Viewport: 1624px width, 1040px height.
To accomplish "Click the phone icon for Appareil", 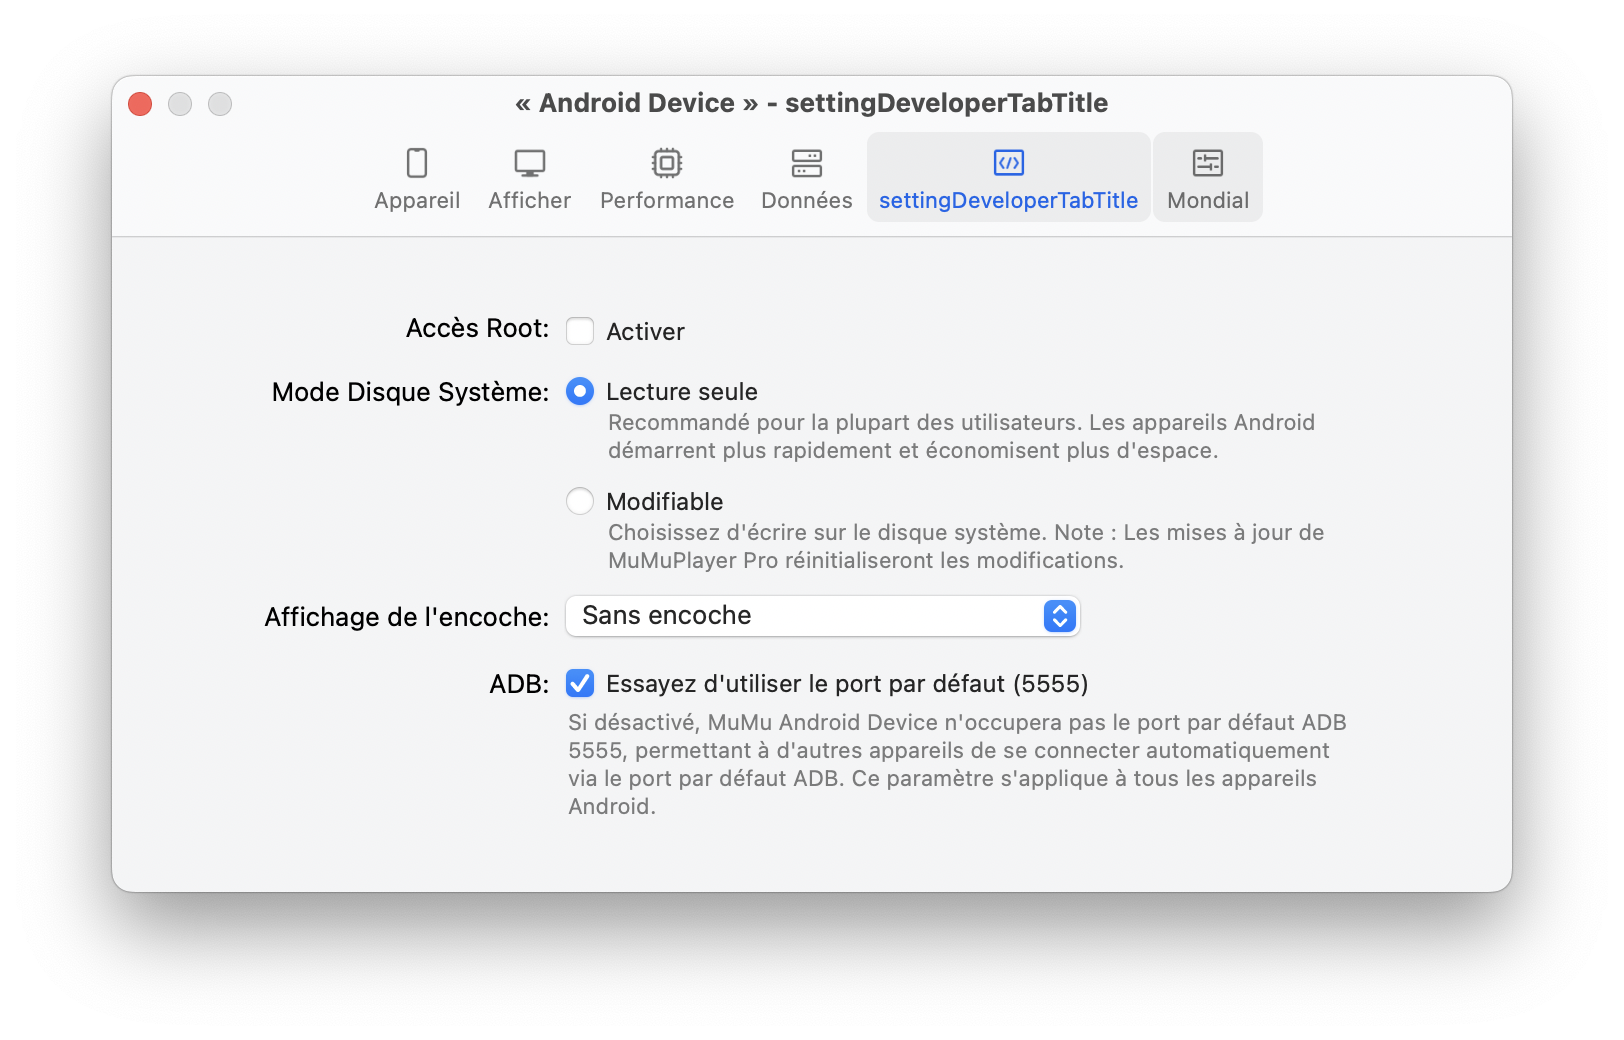I will (x=417, y=163).
